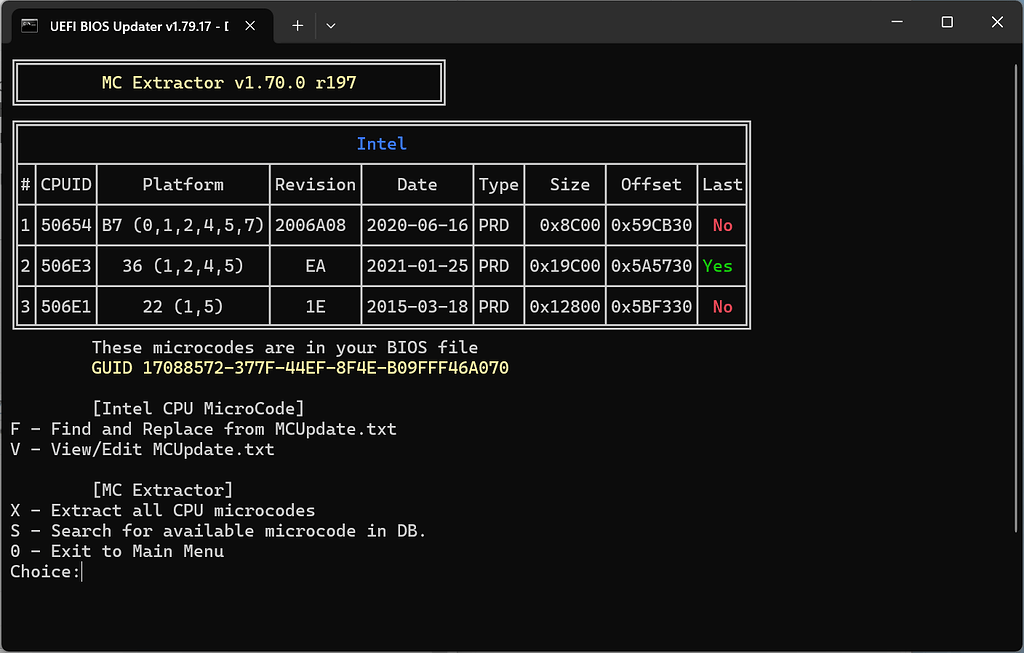1024x653 pixels.
Task: Click offset value 0x59CB30
Action: 651,225
